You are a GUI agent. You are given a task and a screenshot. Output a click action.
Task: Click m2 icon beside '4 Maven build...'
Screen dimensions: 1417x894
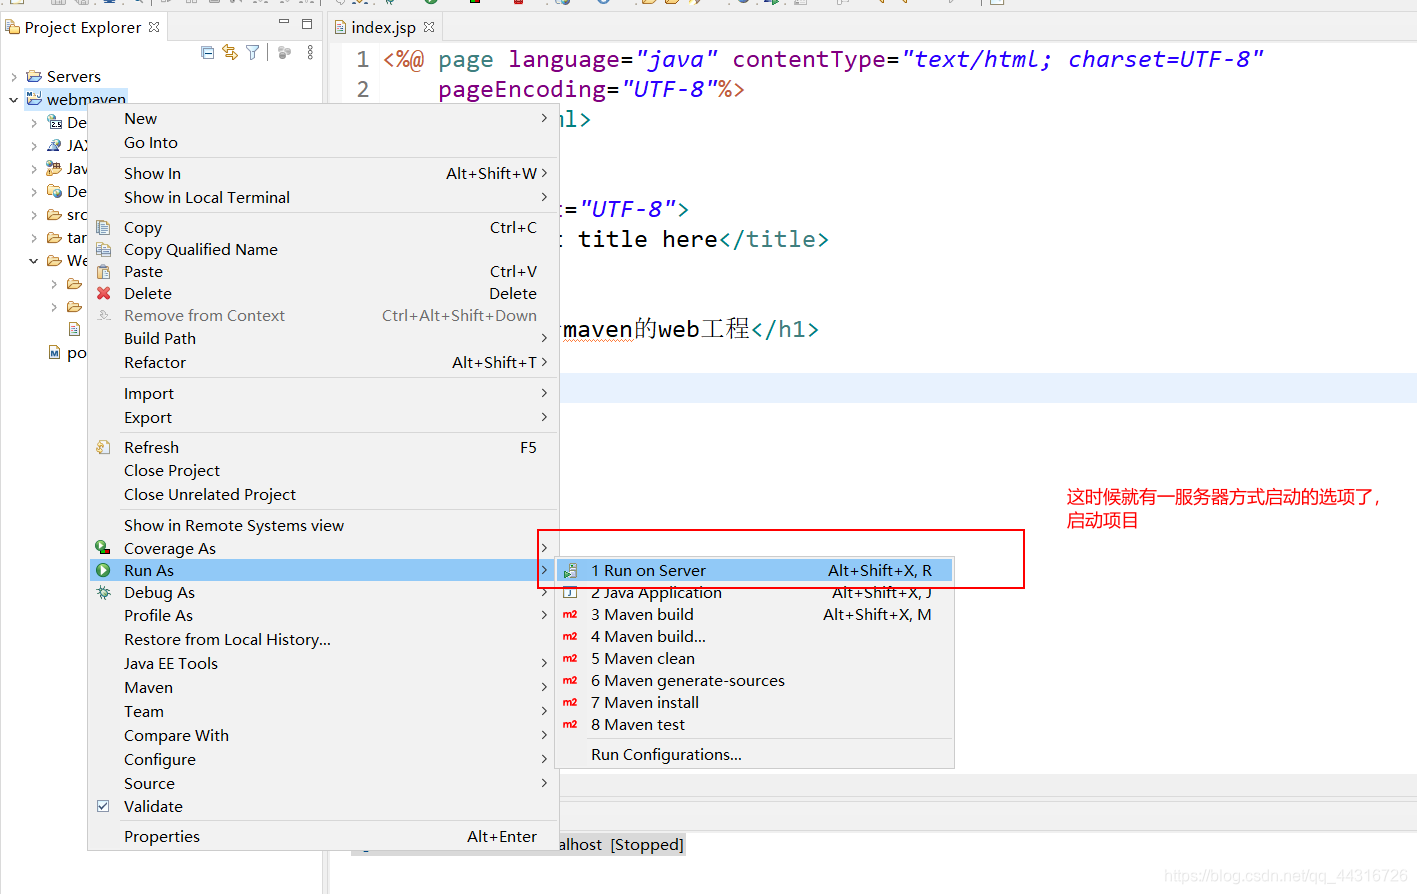tap(570, 636)
